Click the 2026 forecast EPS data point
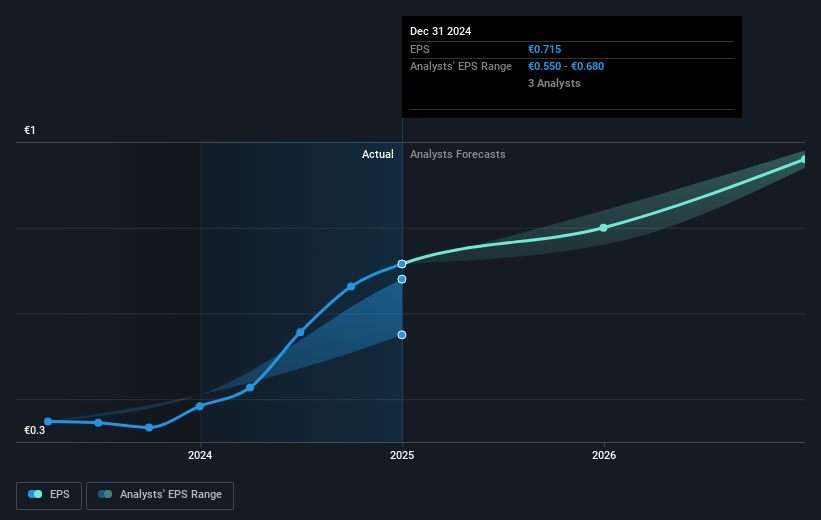The image size is (821, 520). [603, 228]
